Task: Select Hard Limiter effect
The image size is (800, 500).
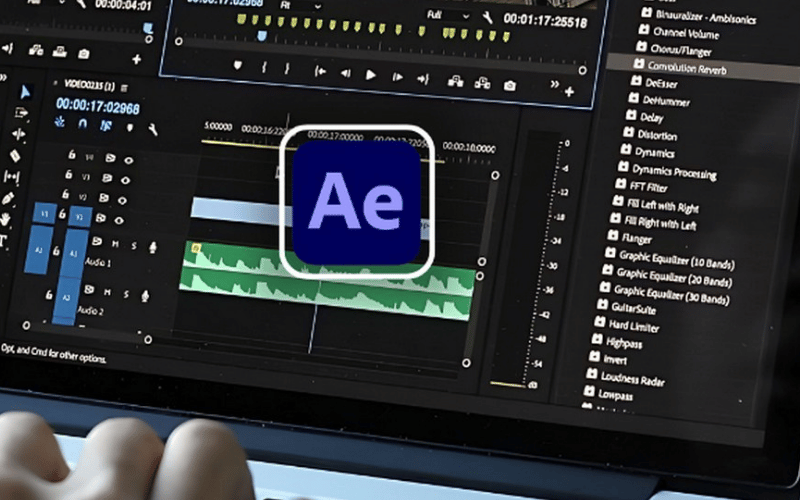Action: tap(634, 326)
